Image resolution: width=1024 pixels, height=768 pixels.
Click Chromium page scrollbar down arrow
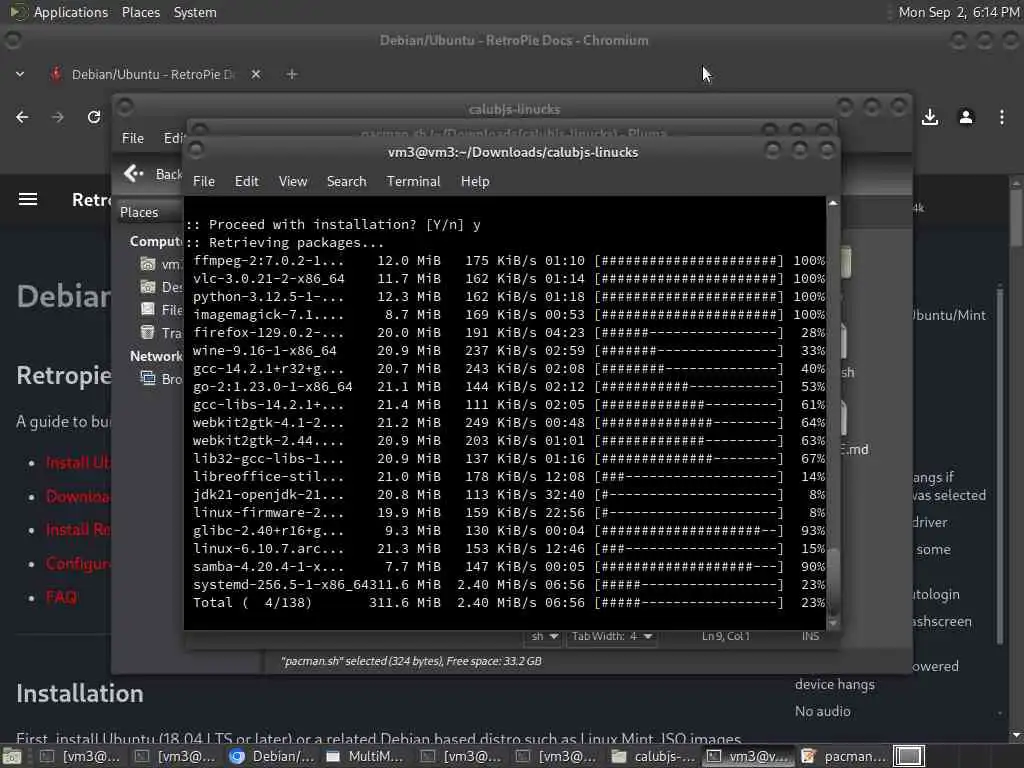[1016, 735]
